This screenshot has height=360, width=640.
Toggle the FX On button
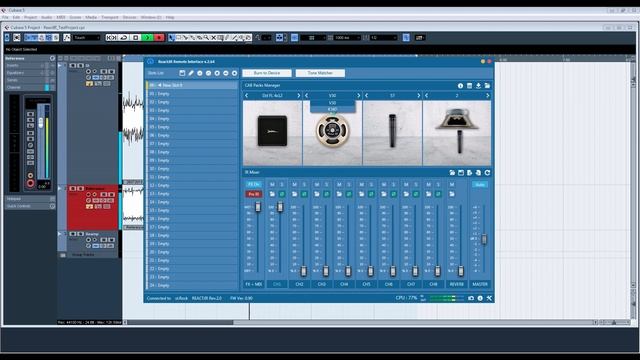(253, 184)
